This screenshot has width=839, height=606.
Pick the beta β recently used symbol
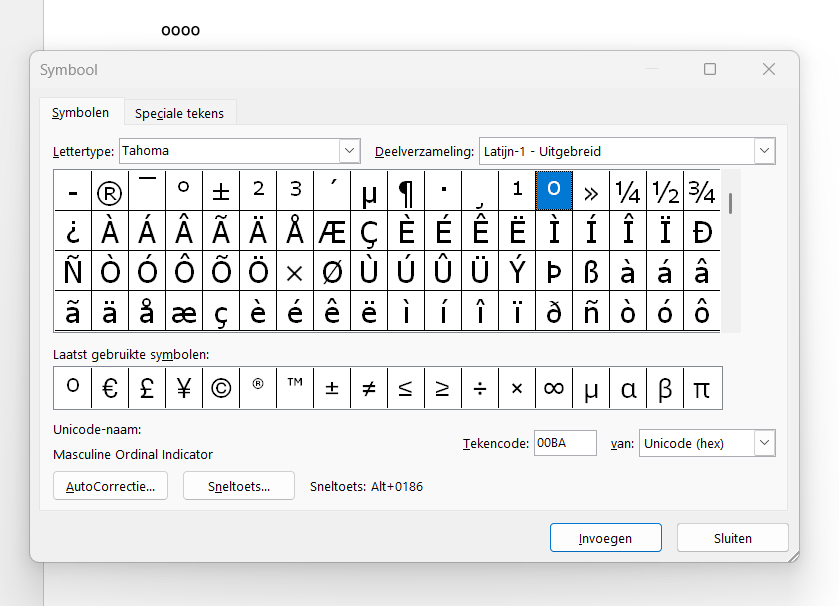665,388
